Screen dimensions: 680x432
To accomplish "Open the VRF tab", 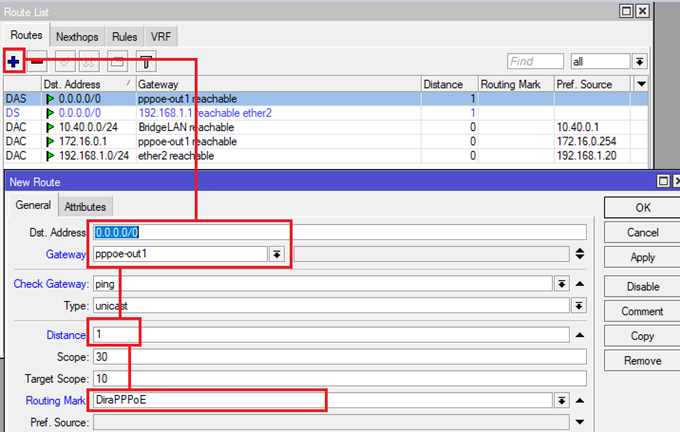I will (160, 37).
